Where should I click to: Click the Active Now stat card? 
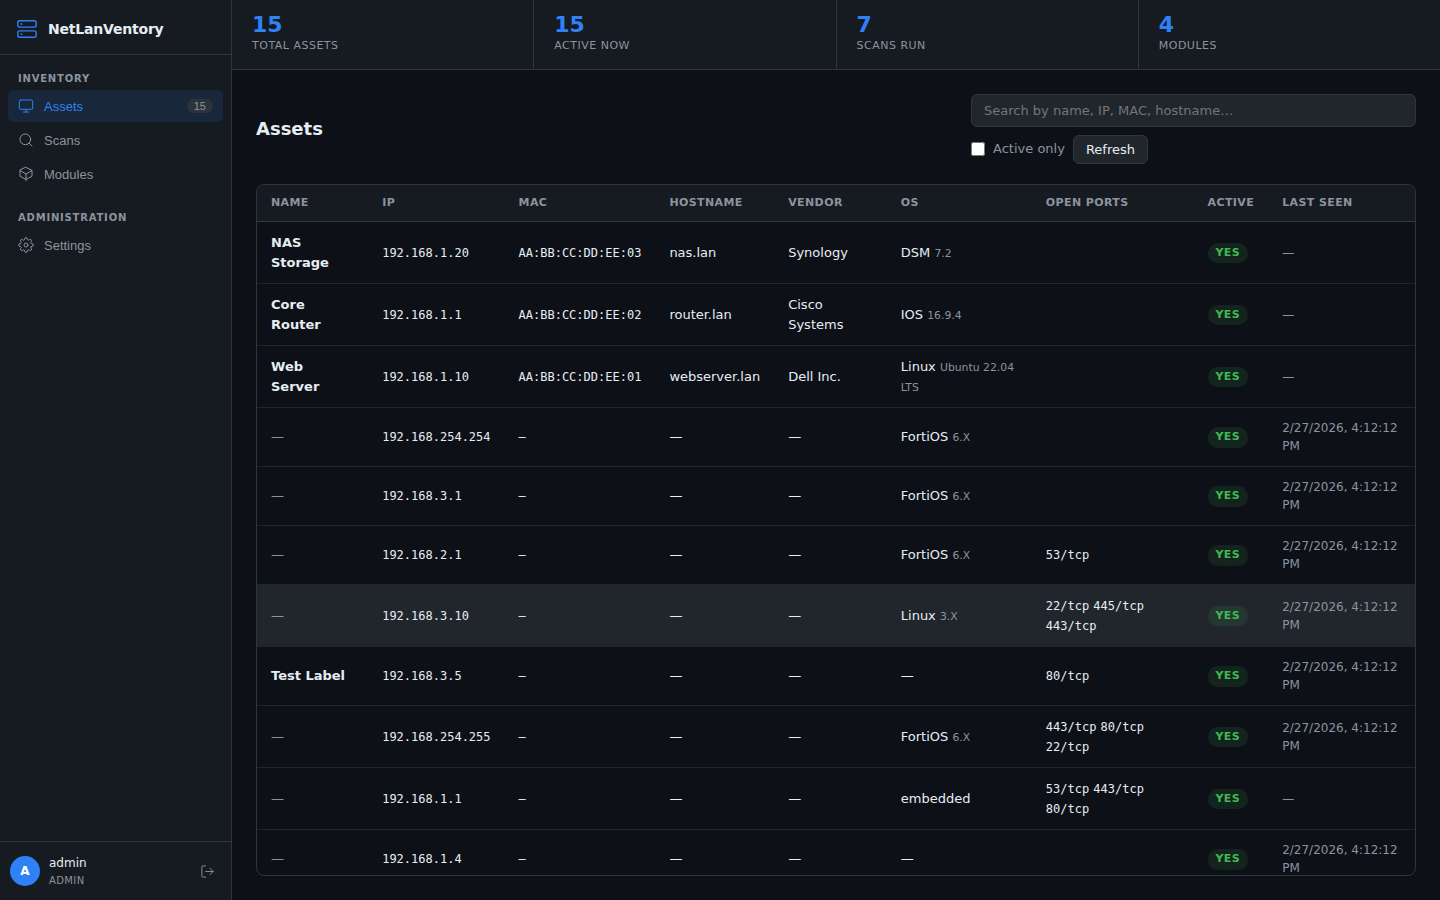pos(685,35)
